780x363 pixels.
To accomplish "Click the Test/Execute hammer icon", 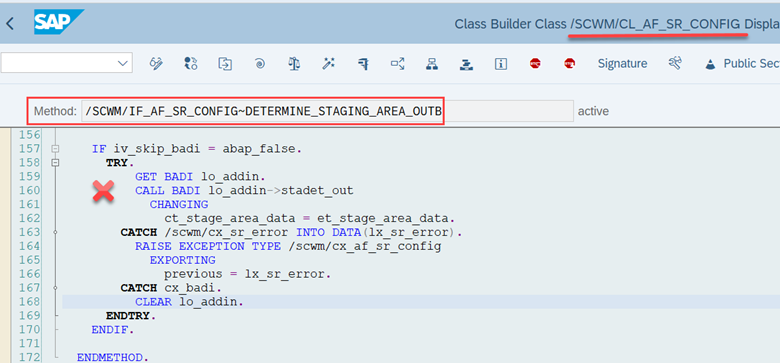I will (363, 63).
